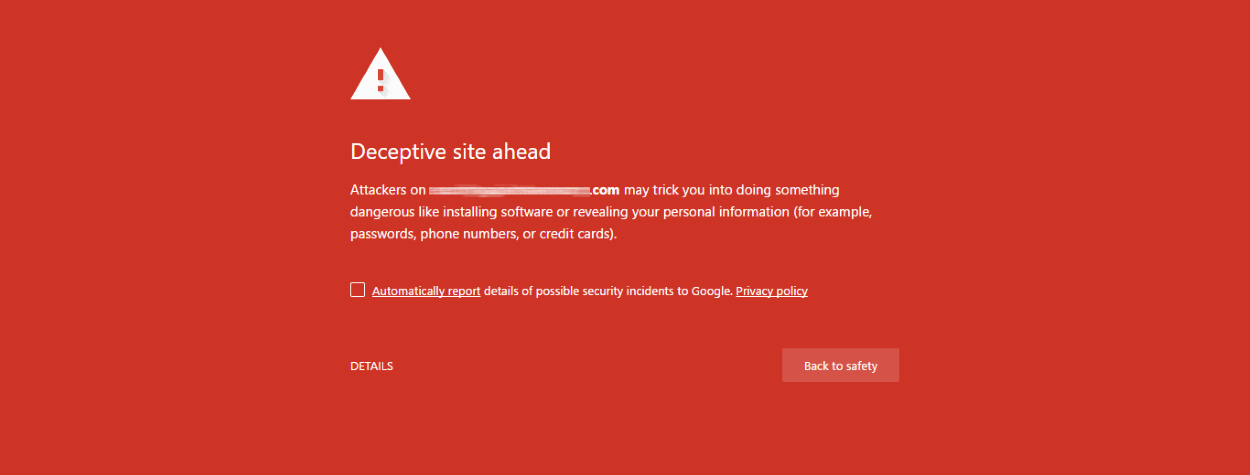Click the 'passwords, phone numbers, or credit cards' line
The width and height of the screenshot is (1250, 475).
484,235
